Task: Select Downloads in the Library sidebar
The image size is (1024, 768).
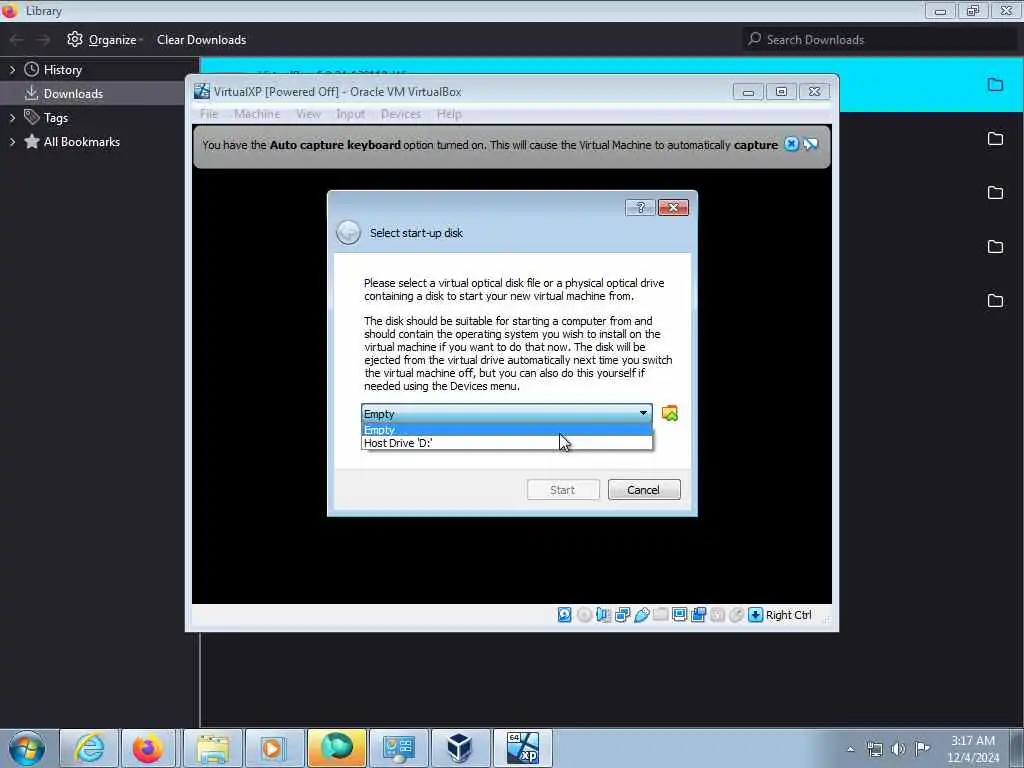Action: tap(73, 93)
